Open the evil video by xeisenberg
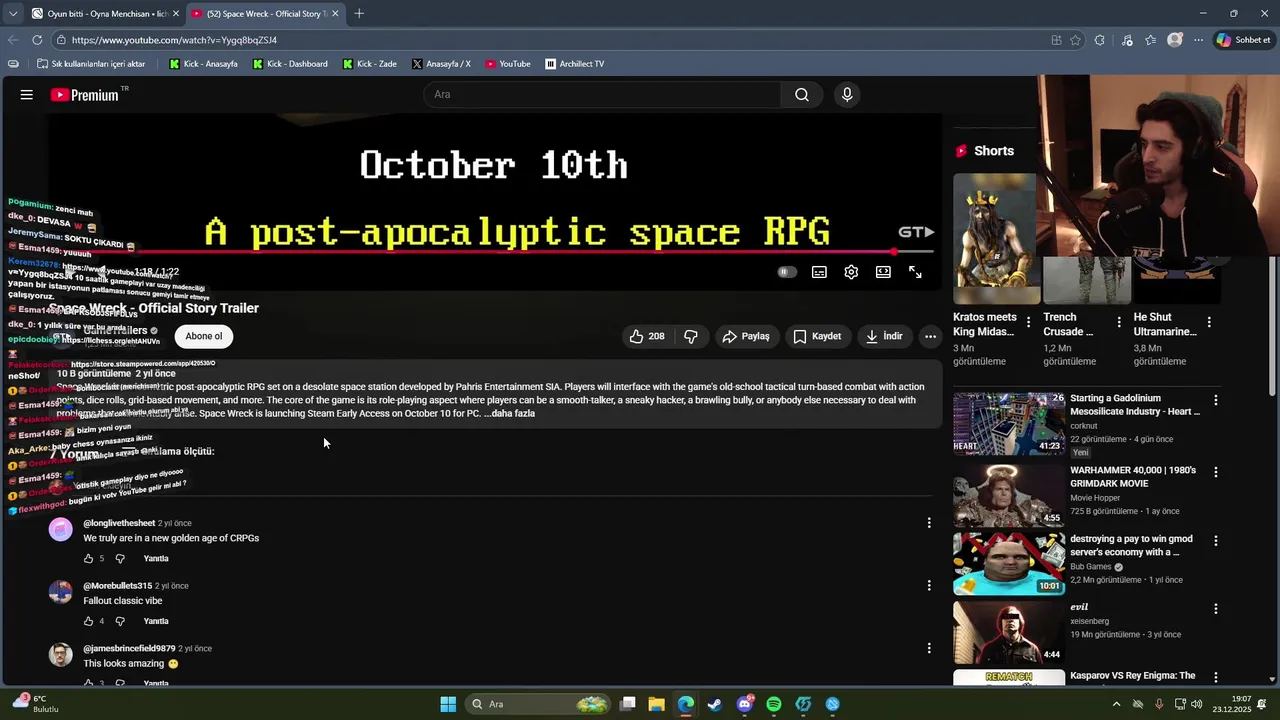The height and width of the screenshot is (720, 1280). click(x=1009, y=632)
